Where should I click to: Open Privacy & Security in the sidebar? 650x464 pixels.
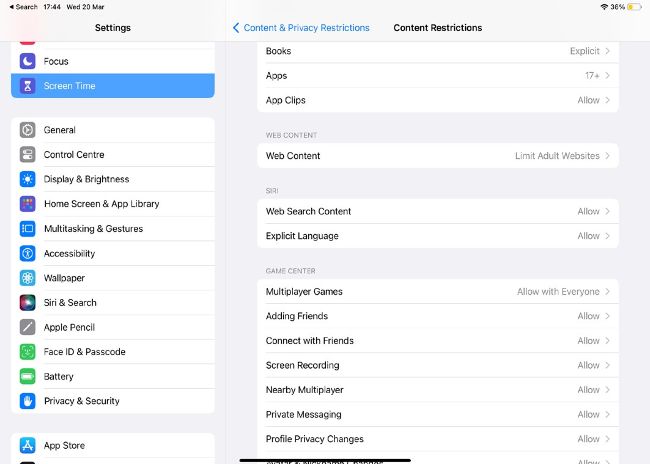coord(81,401)
